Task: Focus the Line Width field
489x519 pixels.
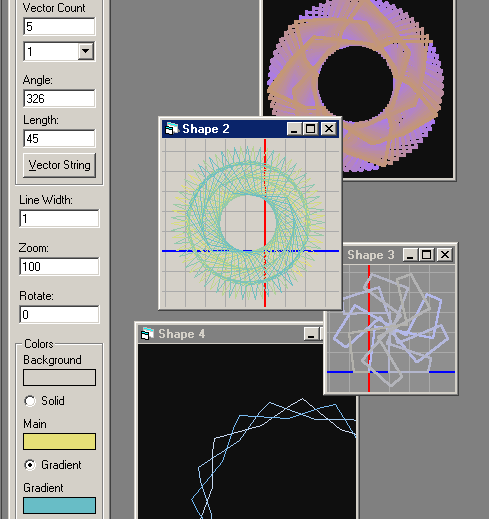Action: [x=59, y=218]
